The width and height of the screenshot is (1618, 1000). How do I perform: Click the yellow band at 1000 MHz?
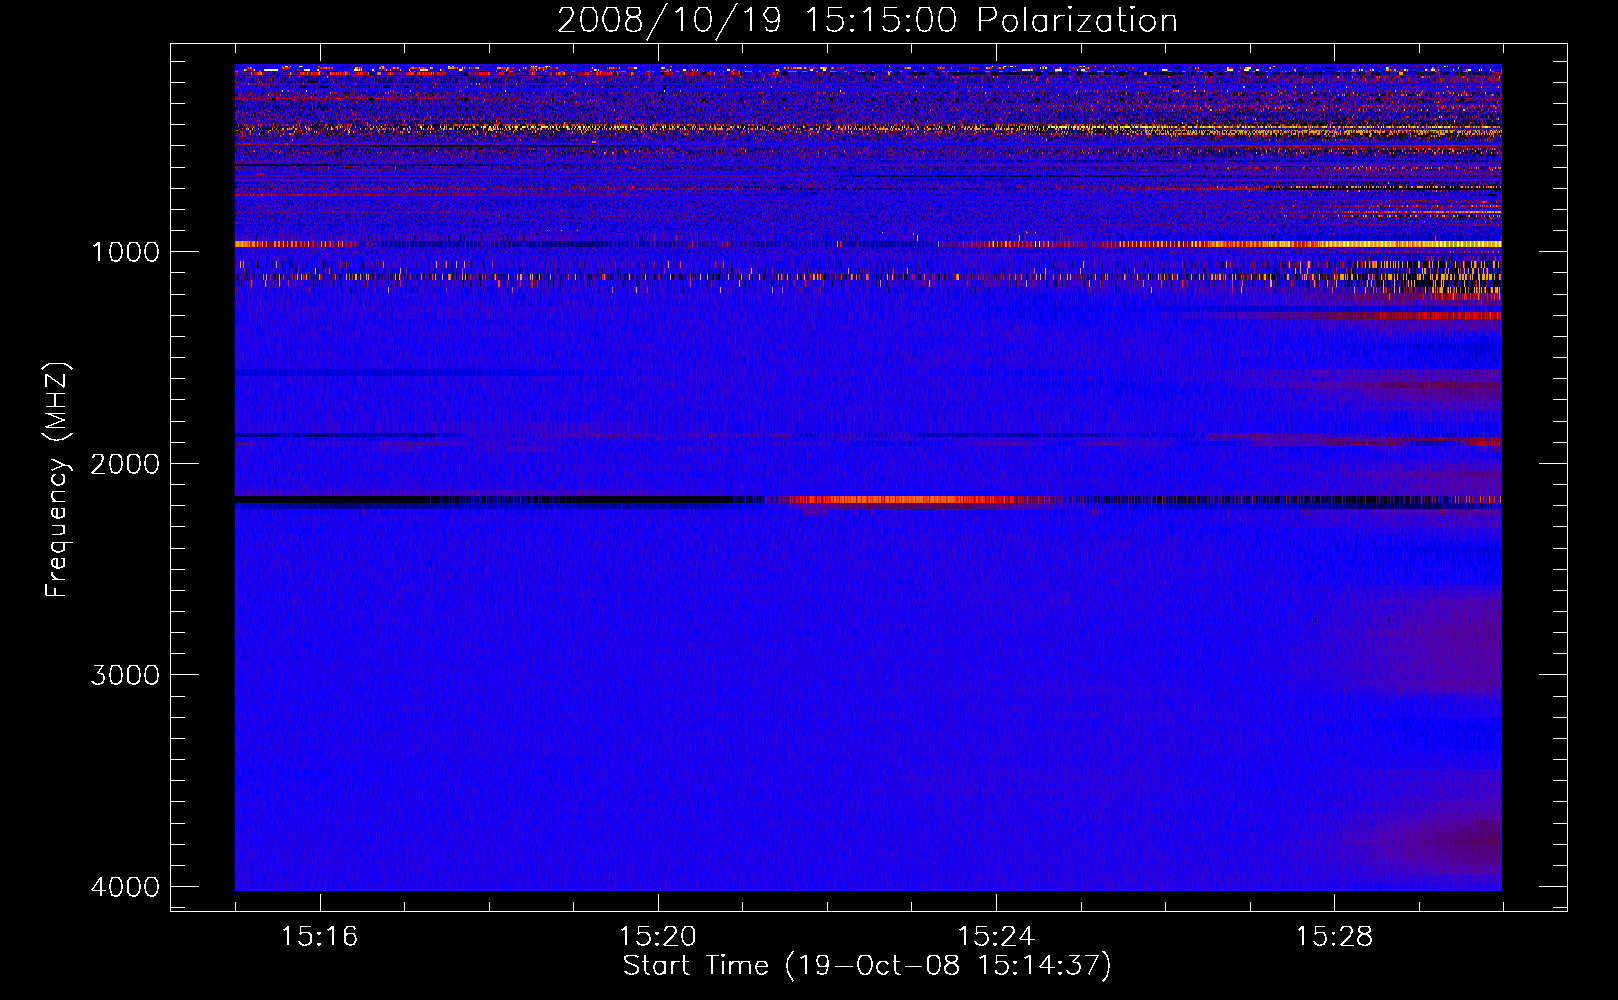[x=1355, y=244]
